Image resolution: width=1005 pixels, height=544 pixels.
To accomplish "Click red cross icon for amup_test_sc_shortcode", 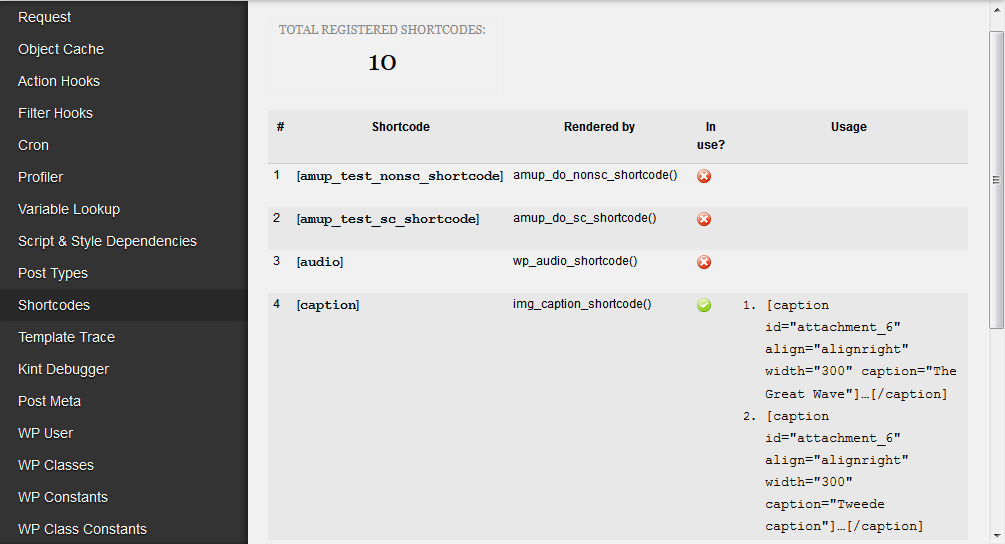I will [x=704, y=219].
